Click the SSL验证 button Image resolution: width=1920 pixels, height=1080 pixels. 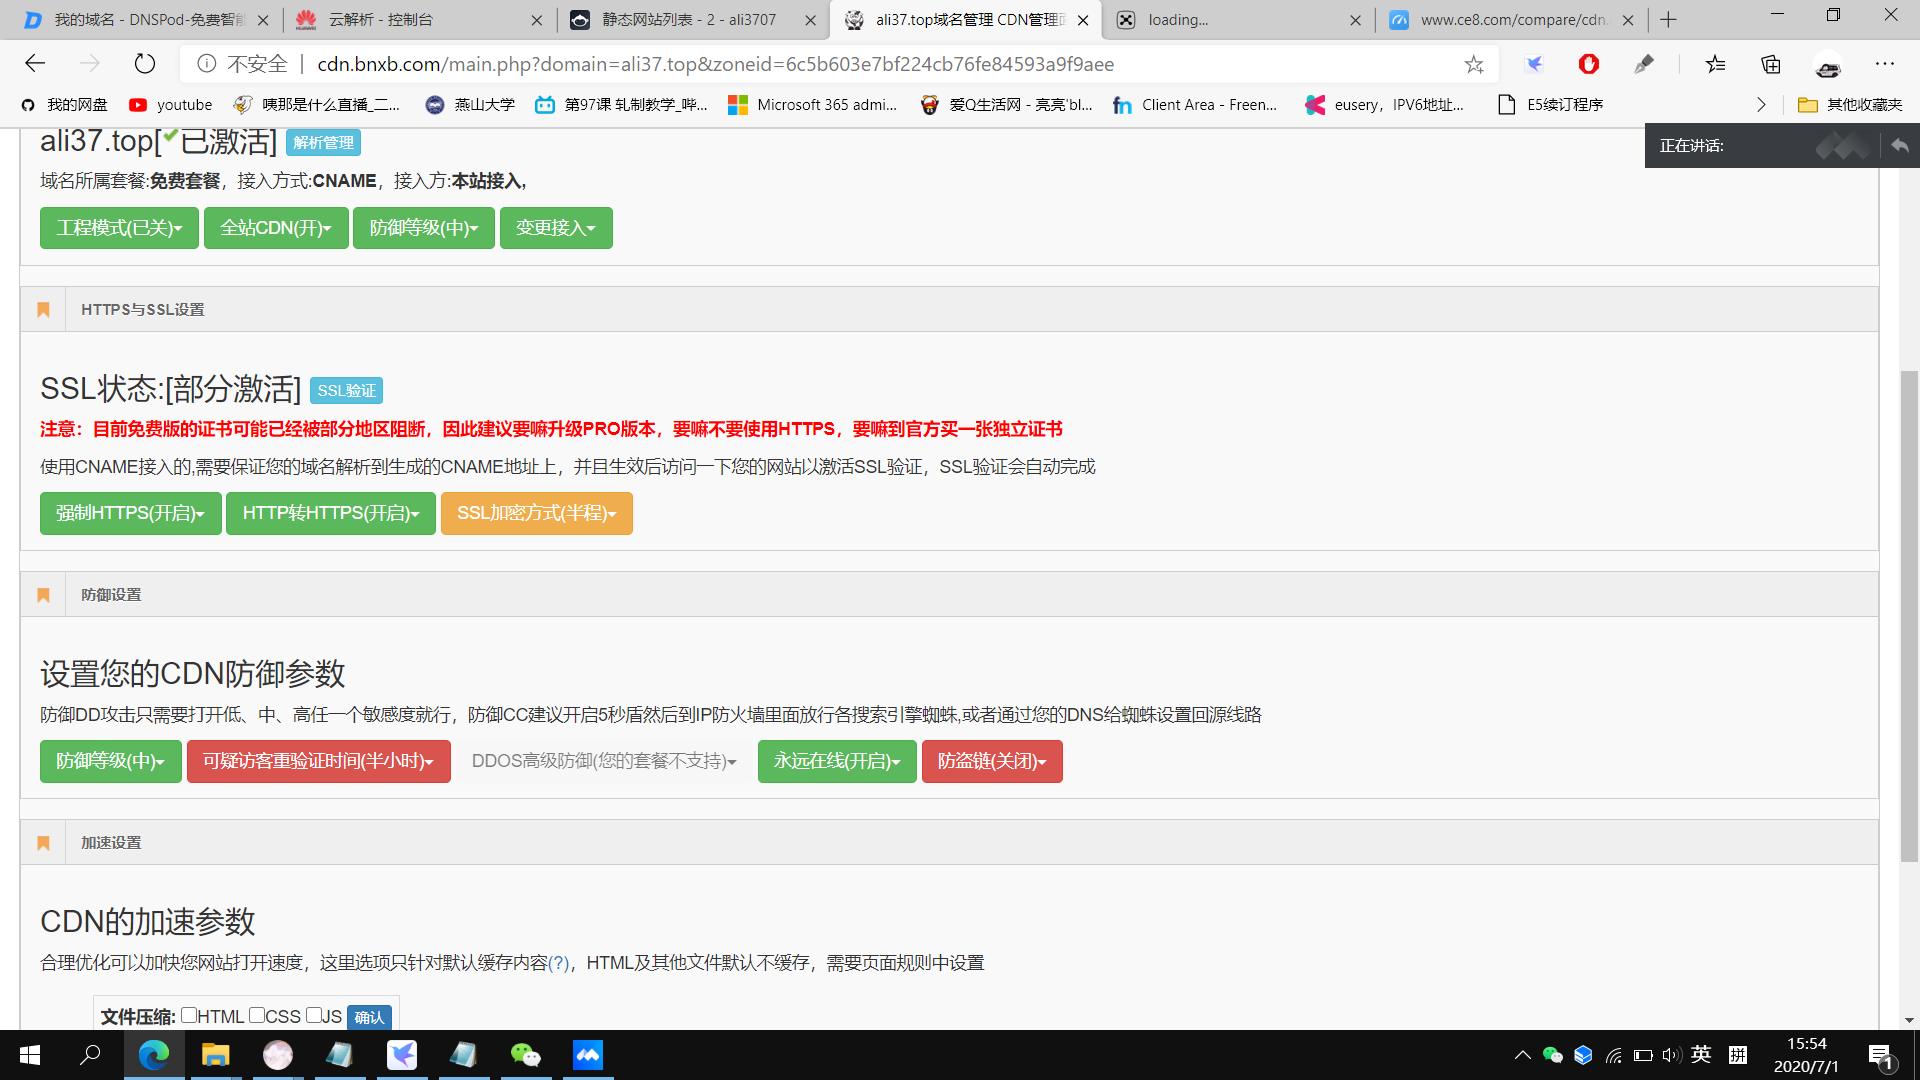click(x=346, y=390)
